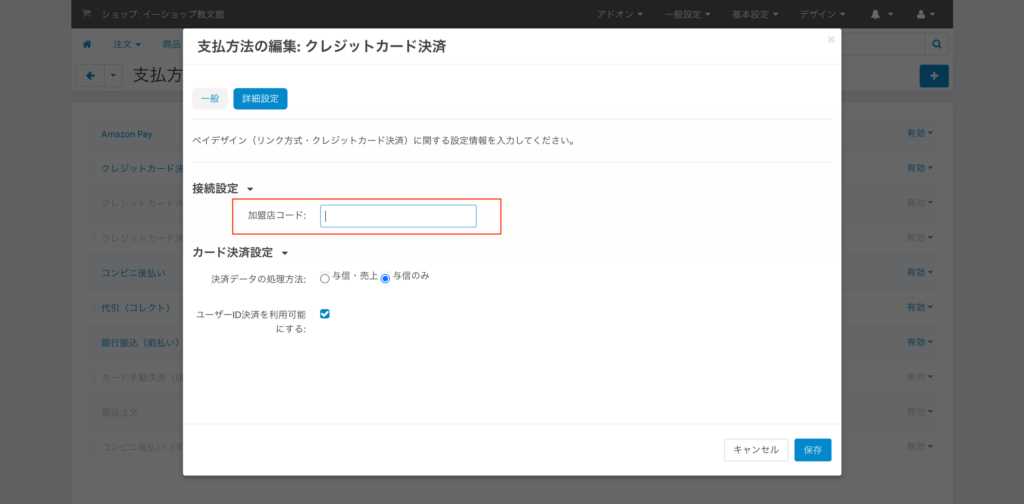The width and height of the screenshot is (1024, 504).
Task: Click the 加盟店コード input field
Action: click(398, 216)
